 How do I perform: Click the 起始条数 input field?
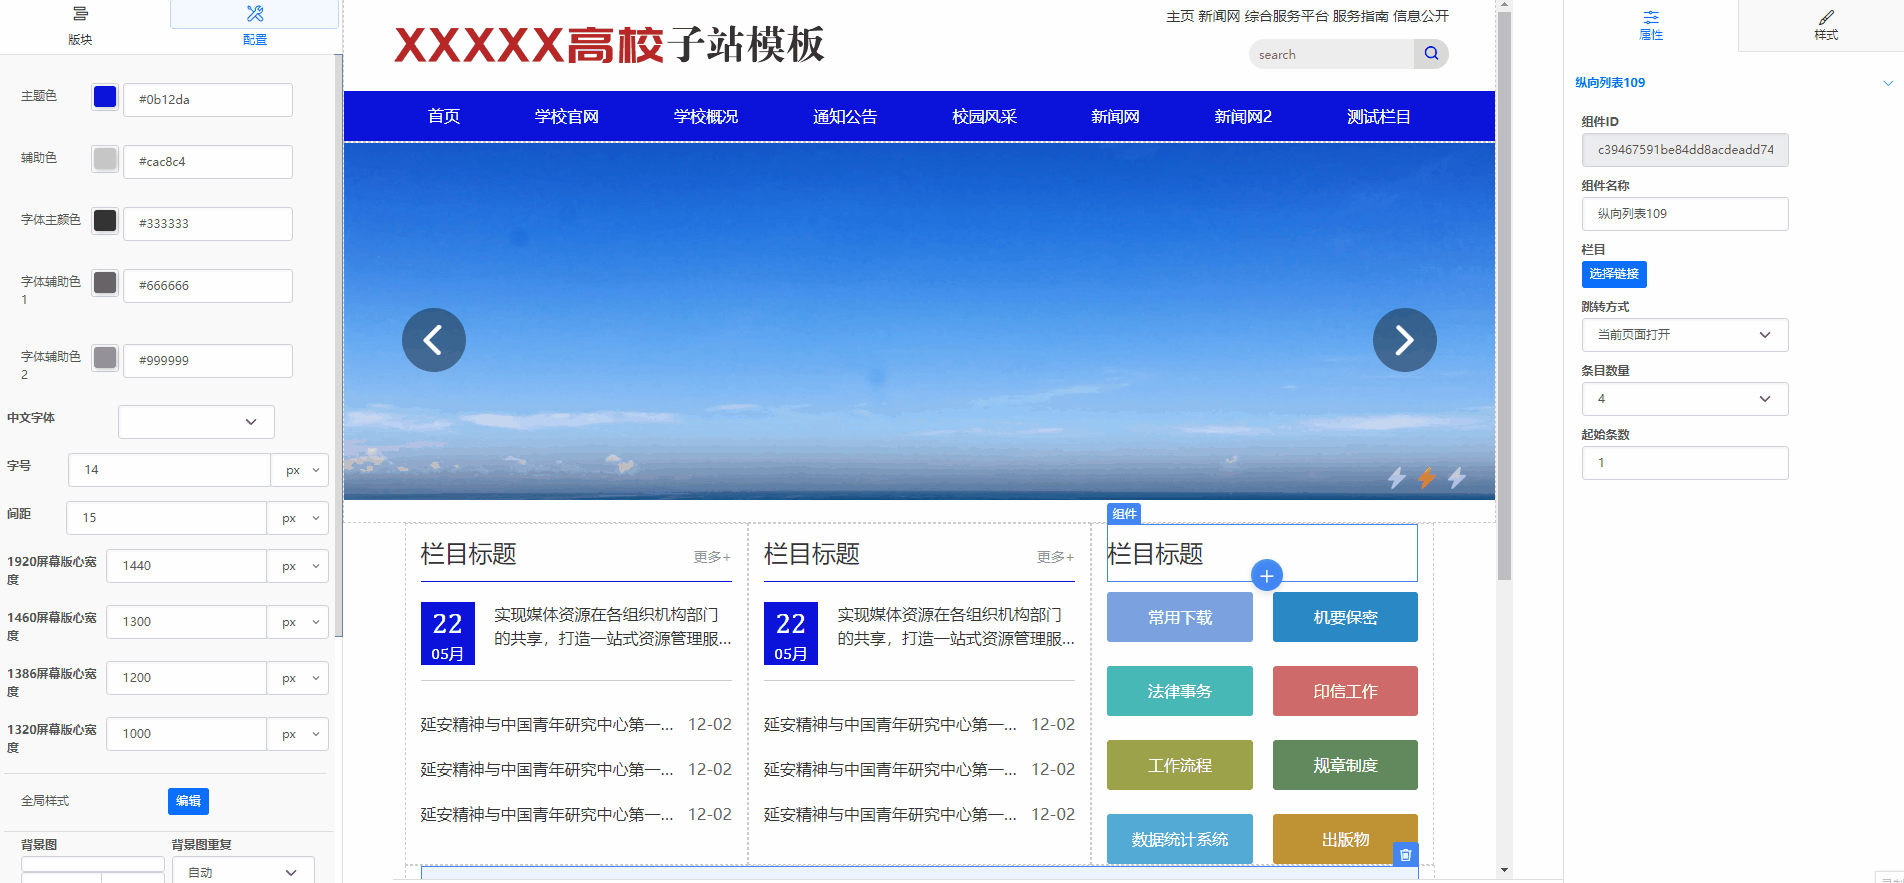[1684, 463]
